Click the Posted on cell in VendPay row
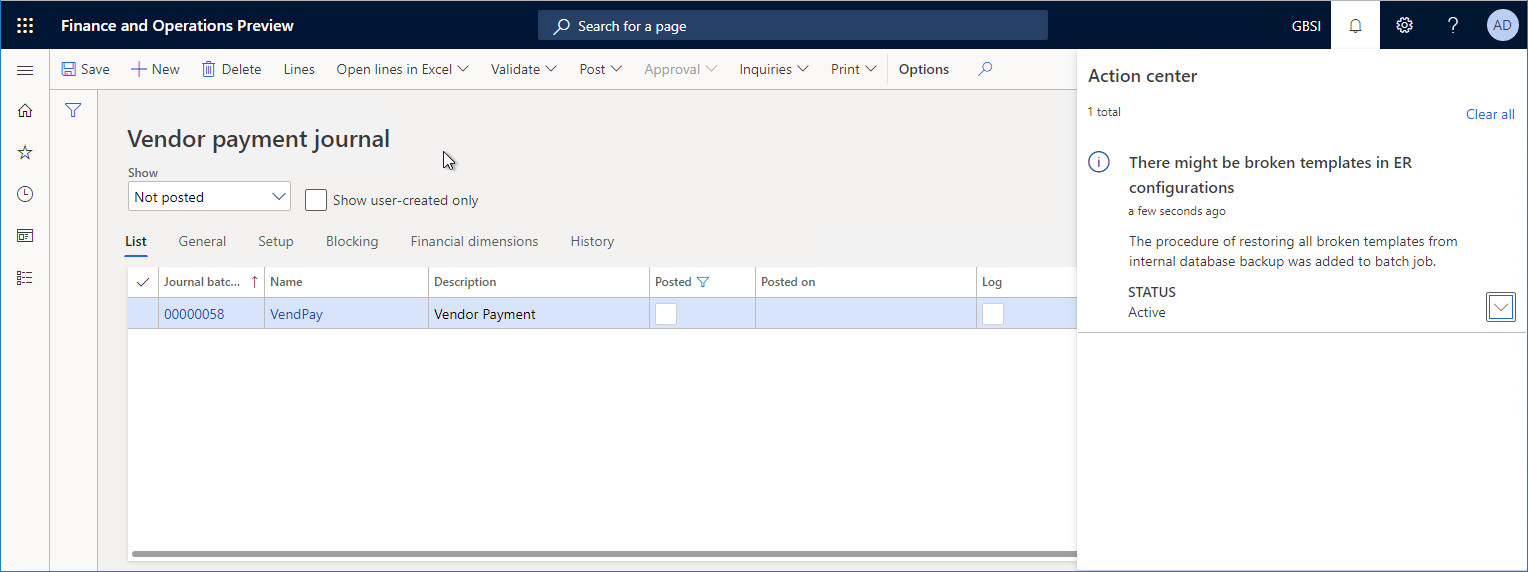The width and height of the screenshot is (1528, 572). point(866,314)
